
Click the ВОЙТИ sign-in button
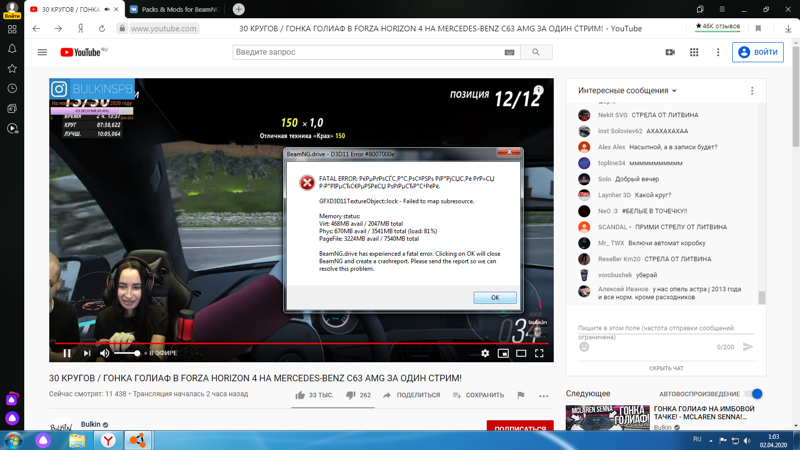[758, 52]
